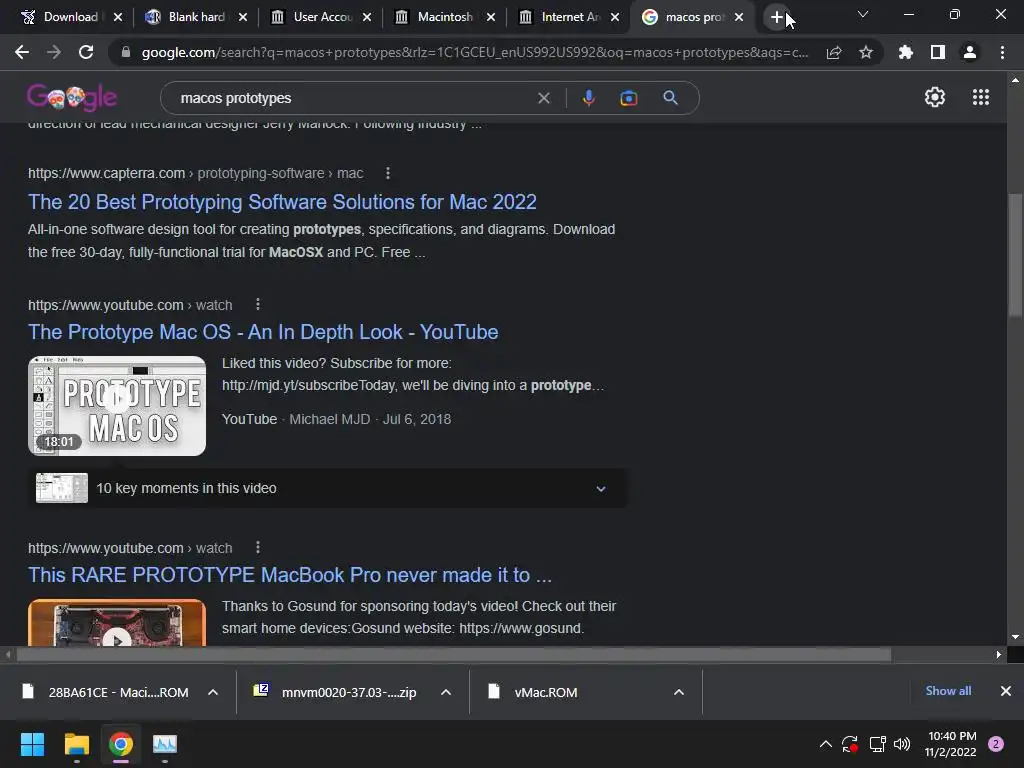Reload the current page

click(x=86, y=52)
